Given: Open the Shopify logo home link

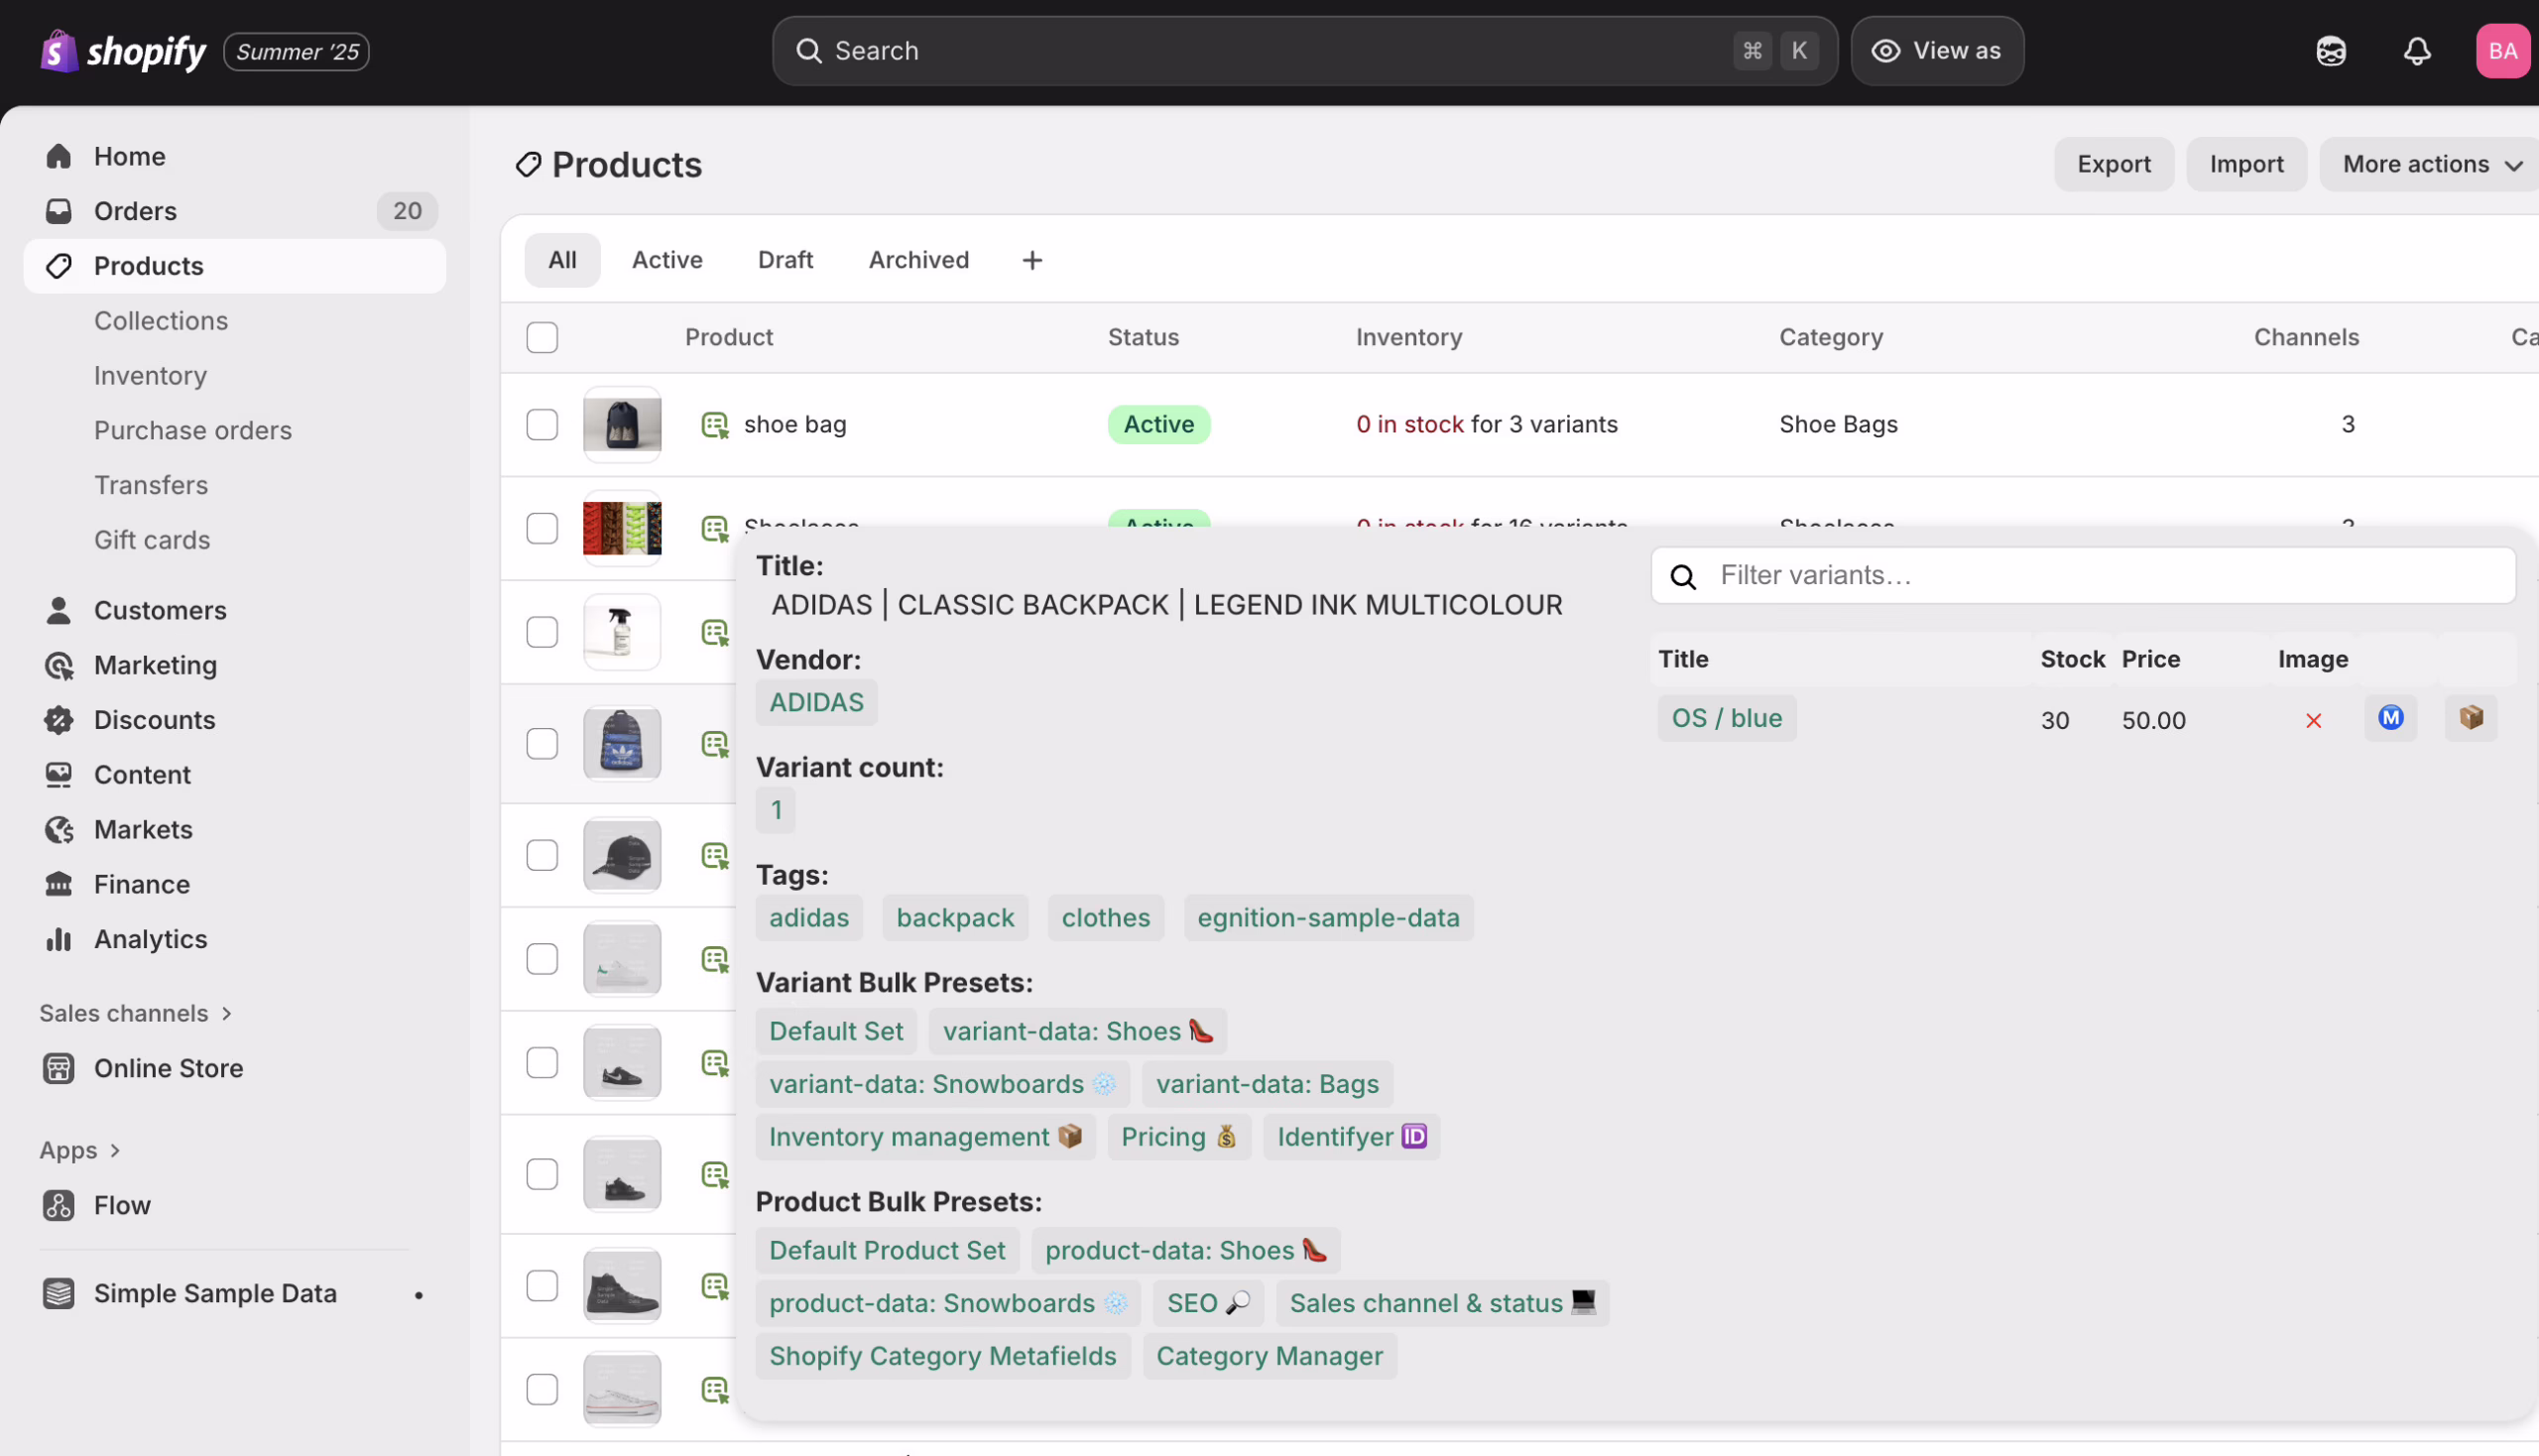Looking at the screenshot, I should click(123, 51).
